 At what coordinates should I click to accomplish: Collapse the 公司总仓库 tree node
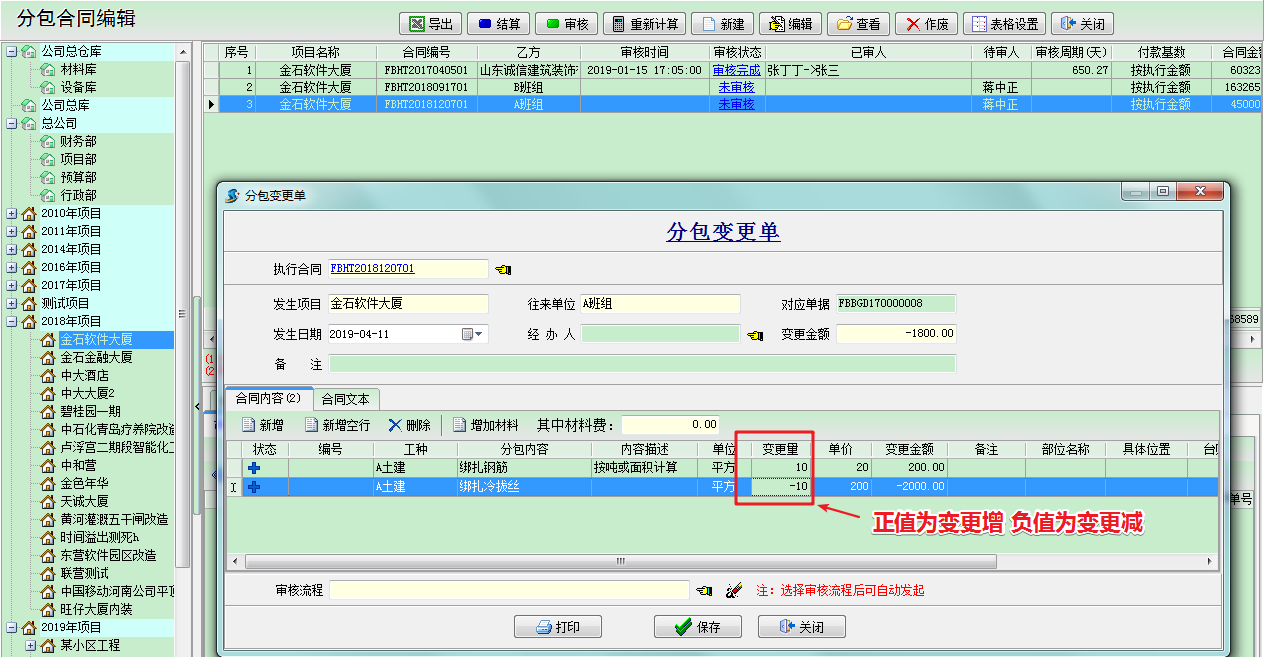pos(12,51)
